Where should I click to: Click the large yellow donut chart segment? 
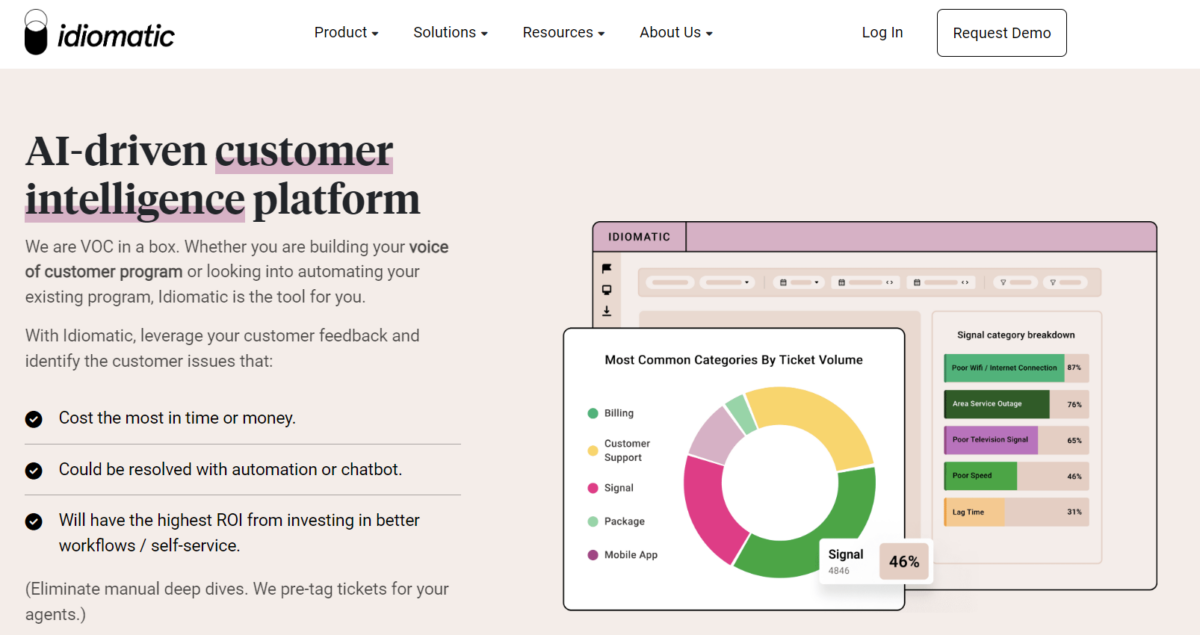click(x=815, y=418)
